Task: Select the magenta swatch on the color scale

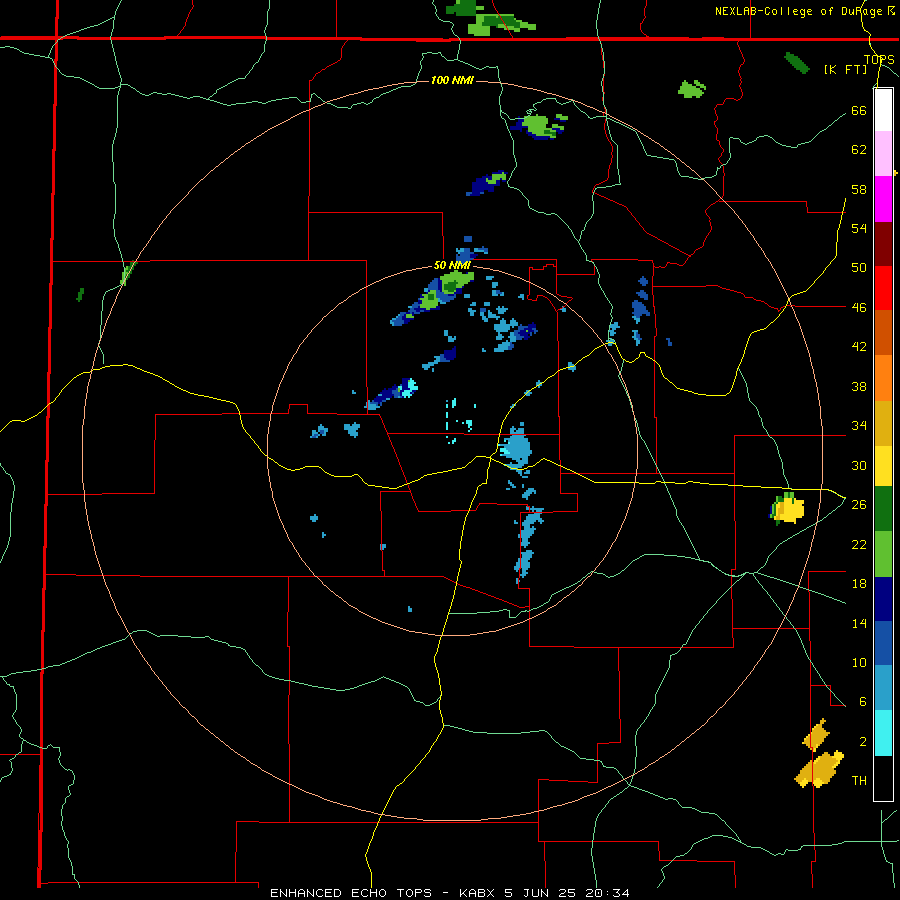Action: click(883, 199)
